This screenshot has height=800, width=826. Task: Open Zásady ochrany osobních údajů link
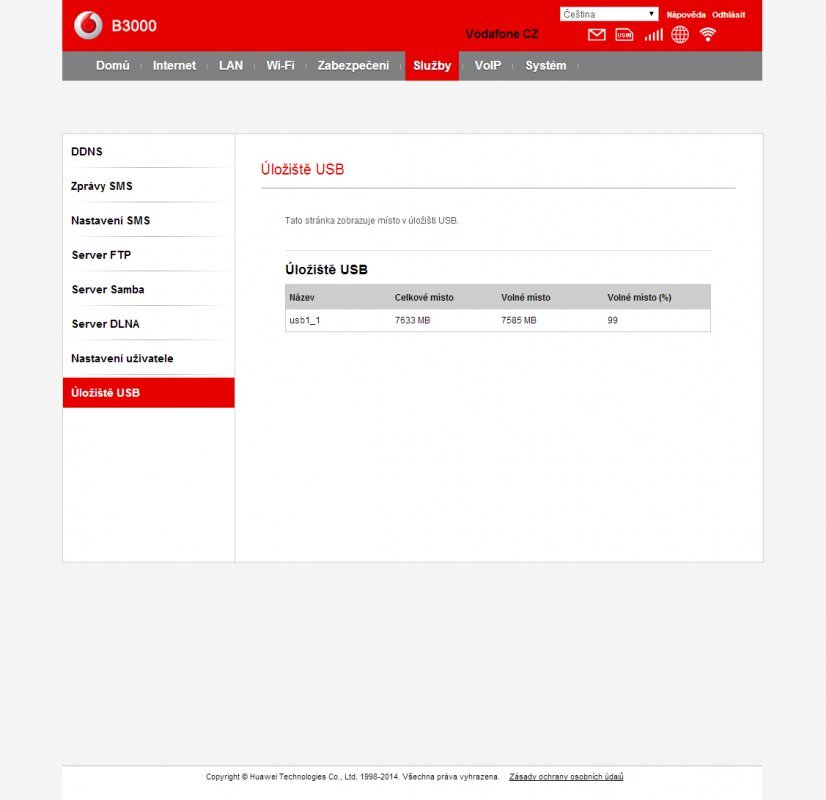566,776
